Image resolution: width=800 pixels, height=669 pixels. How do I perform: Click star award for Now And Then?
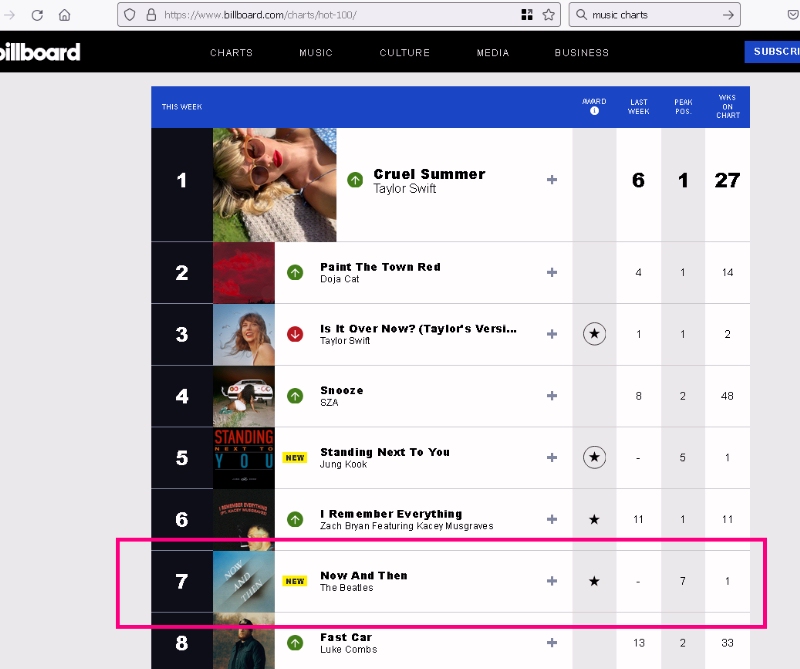tap(594, 581)
